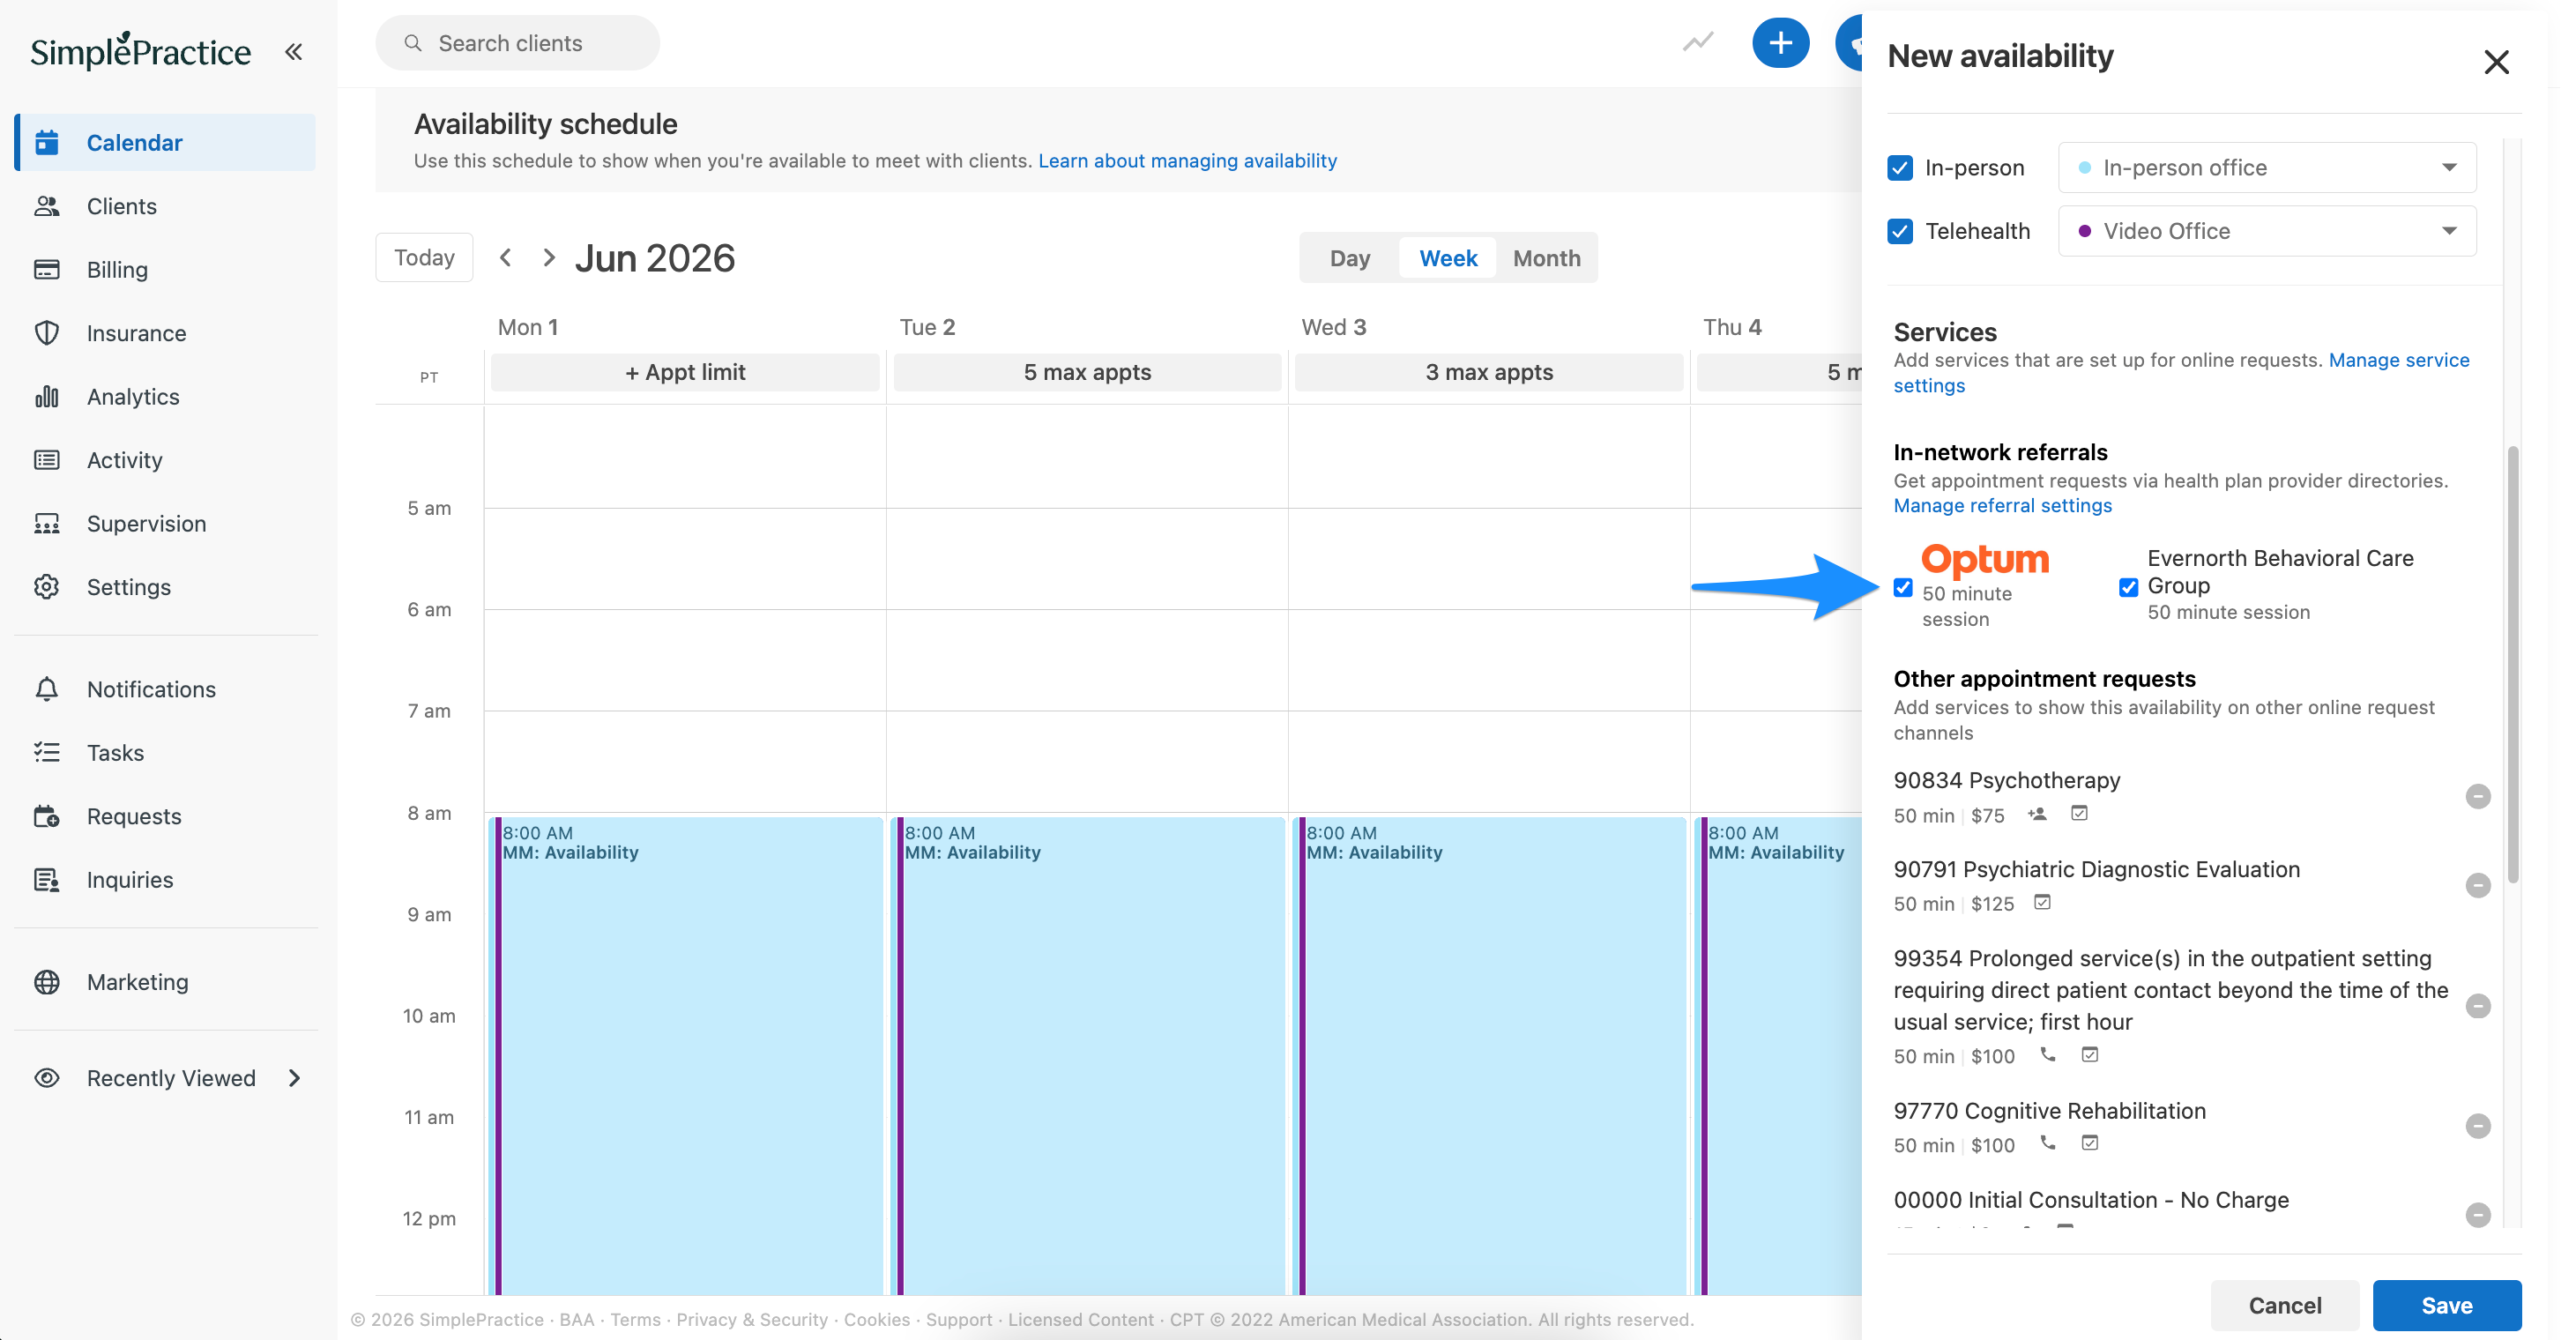Click the Tasks checklist icon
The width and height of the screenshot is (2576, 1340).
47,752
